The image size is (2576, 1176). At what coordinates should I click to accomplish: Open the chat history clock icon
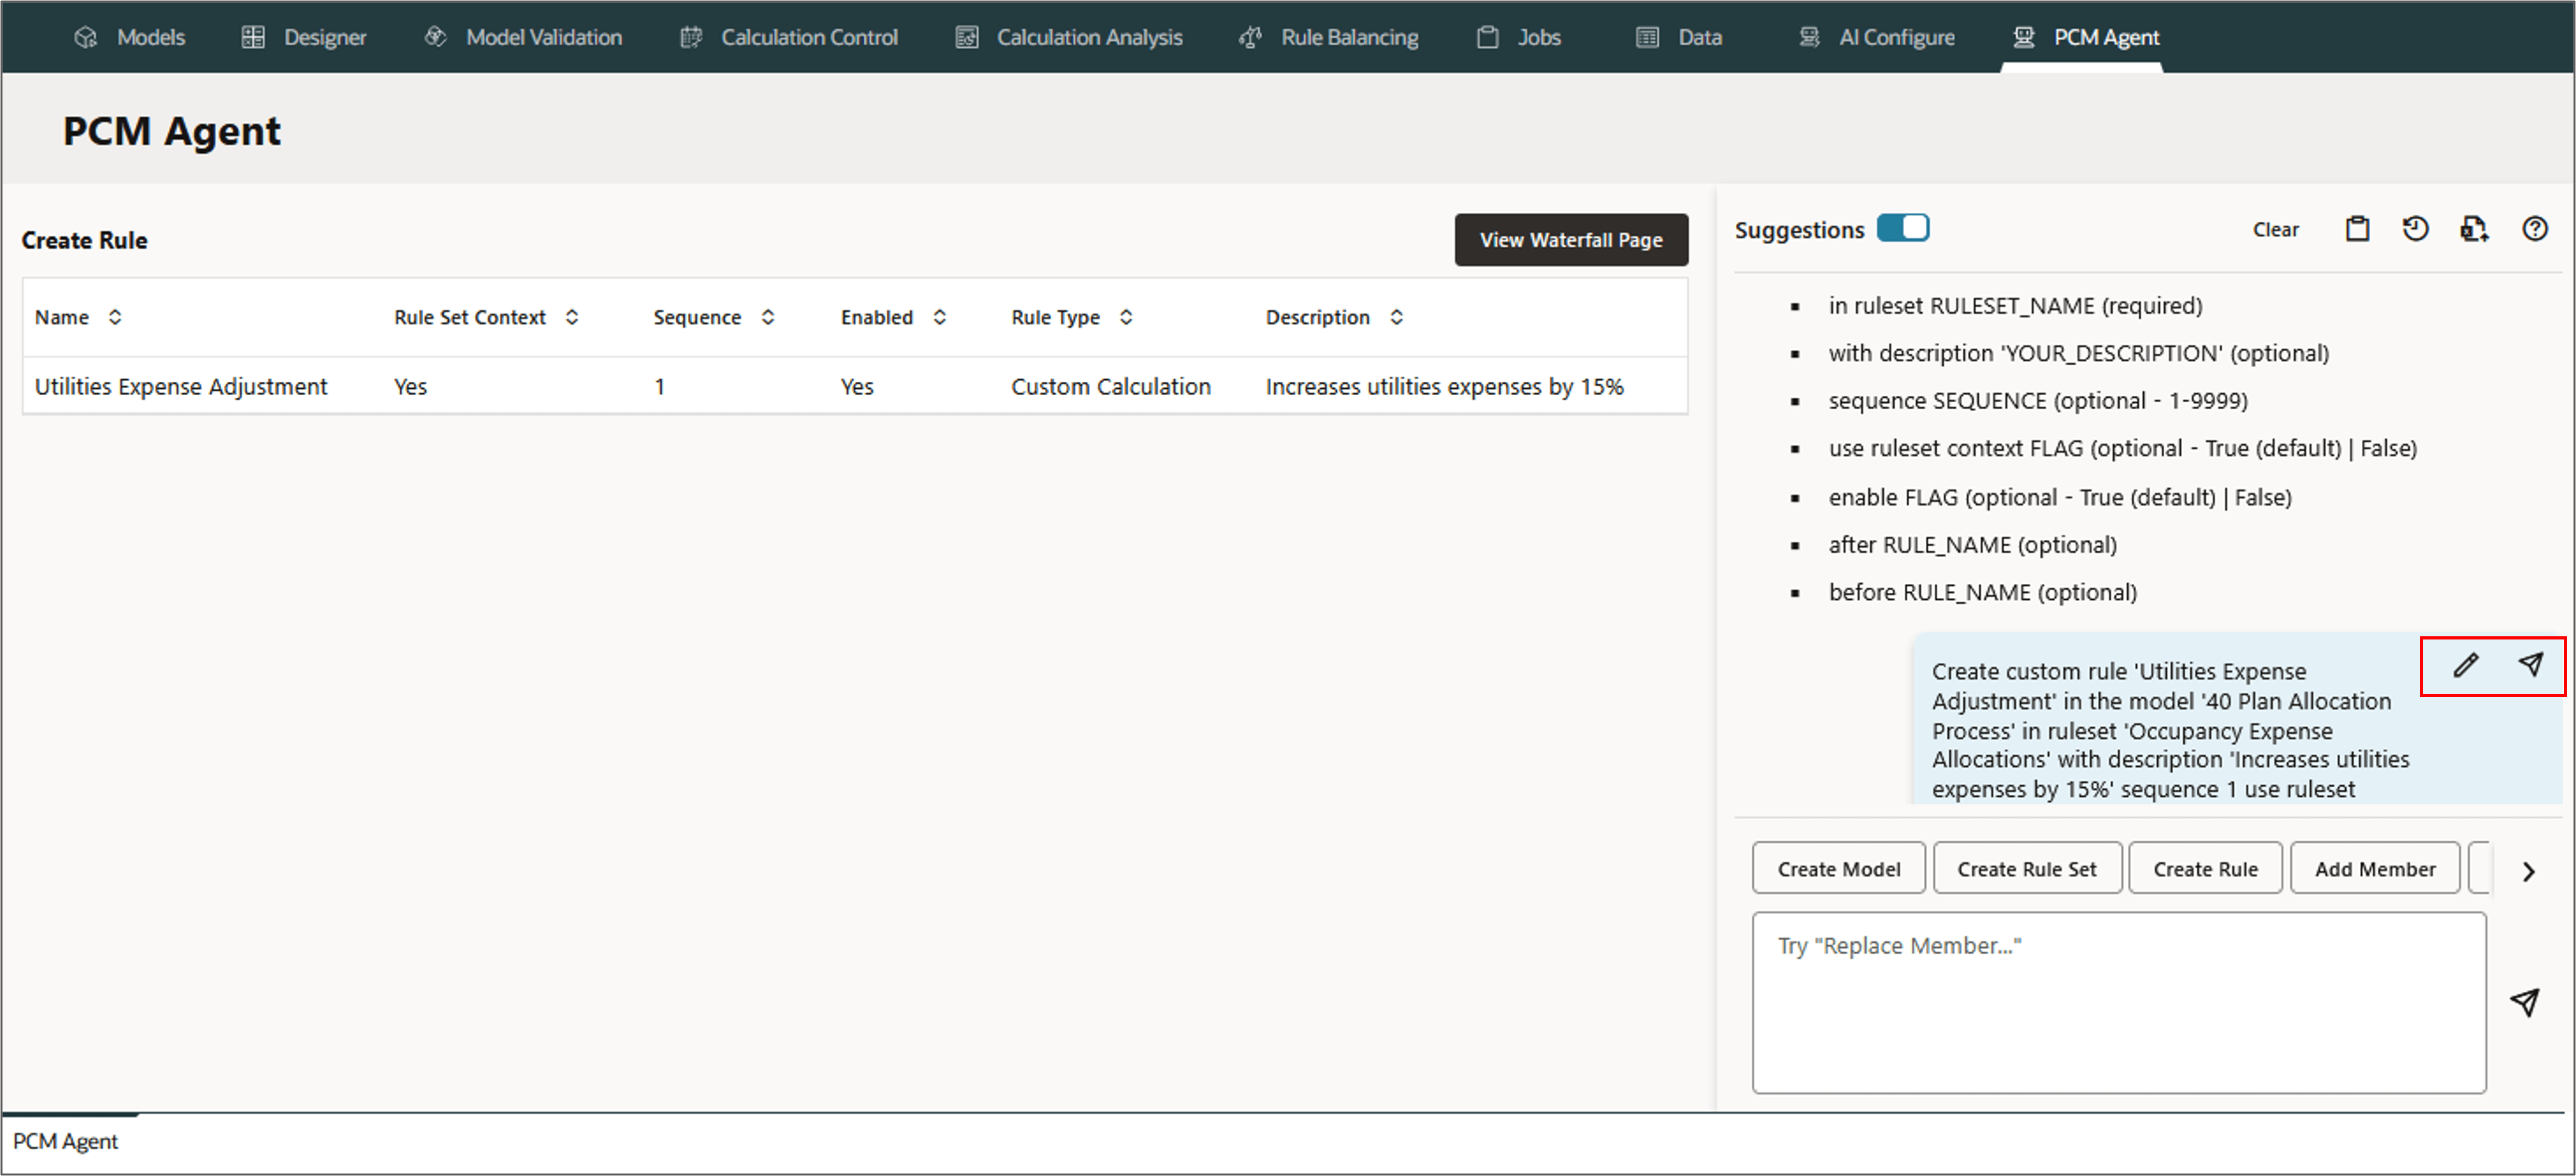pyautogui.click(x=2415, y=229)
